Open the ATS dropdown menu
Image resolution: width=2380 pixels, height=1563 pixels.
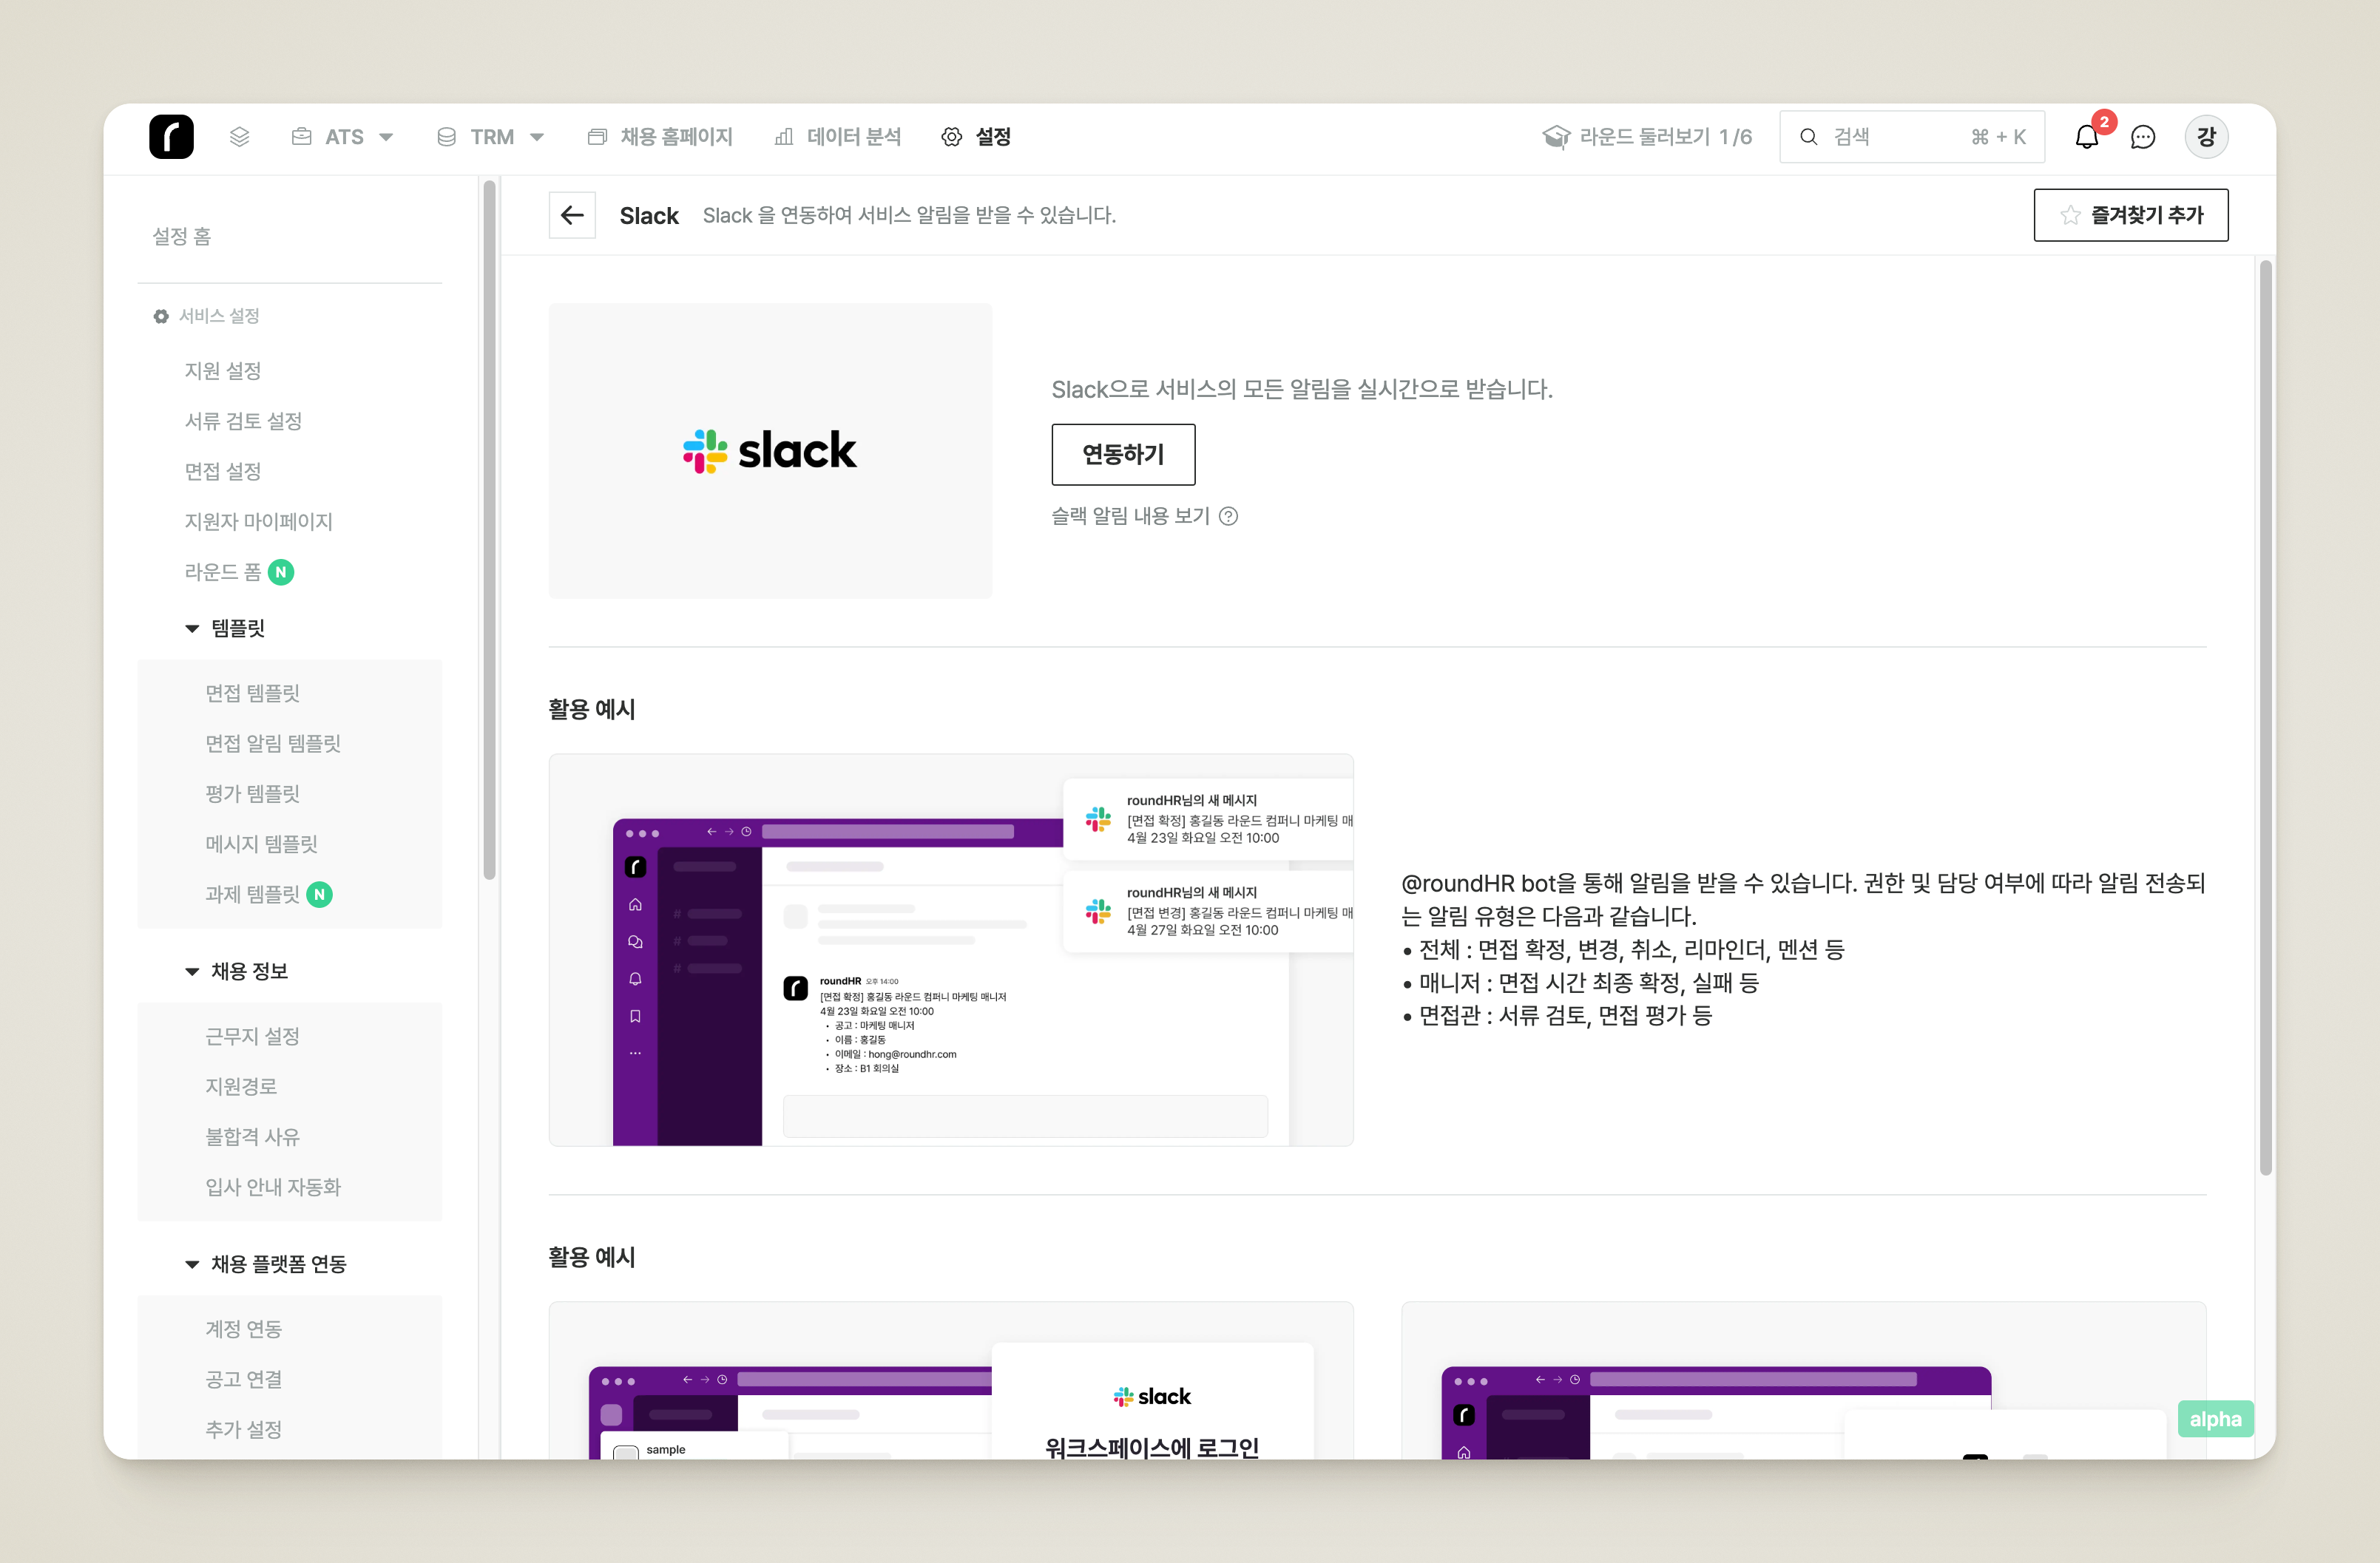[x=343, y=137]
